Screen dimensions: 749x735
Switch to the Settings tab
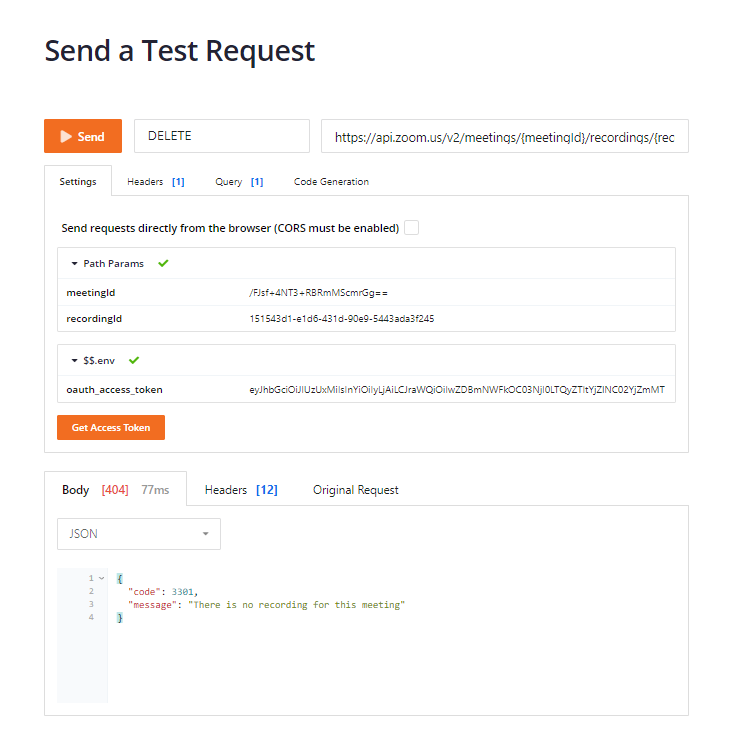(x=78, y=181)
